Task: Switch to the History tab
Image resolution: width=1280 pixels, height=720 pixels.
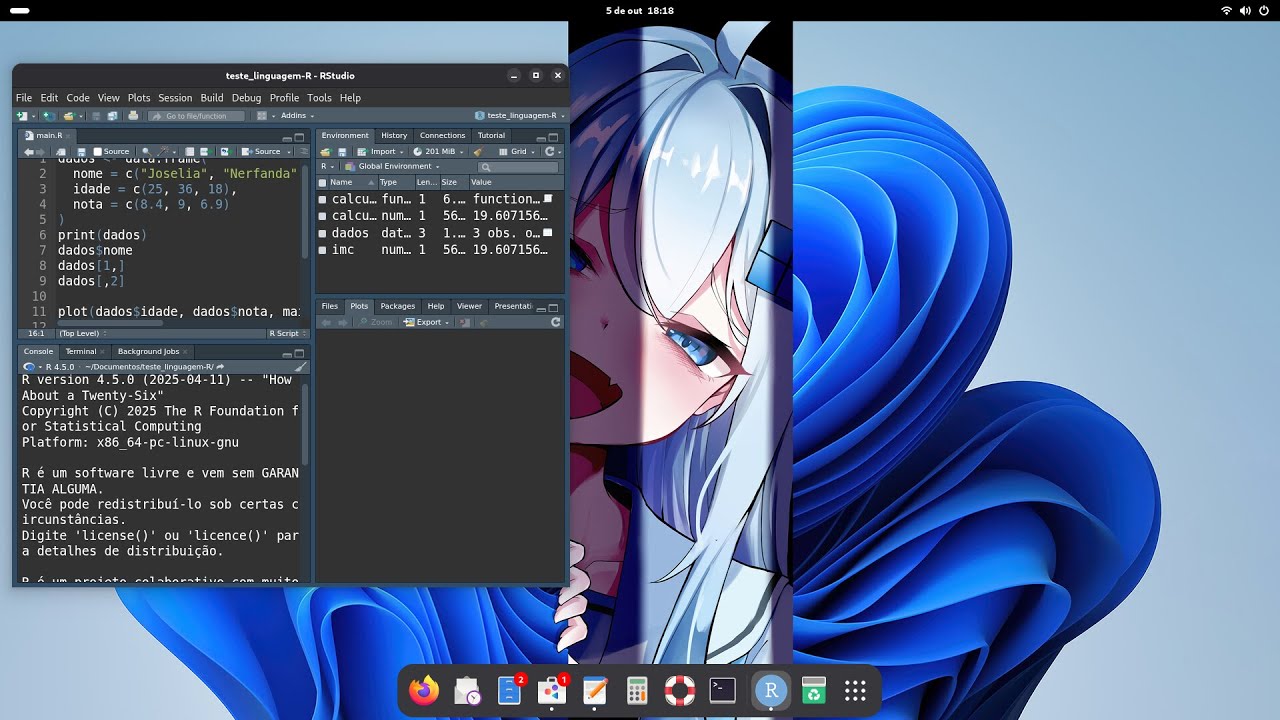Action: click(x=394, y=136)
